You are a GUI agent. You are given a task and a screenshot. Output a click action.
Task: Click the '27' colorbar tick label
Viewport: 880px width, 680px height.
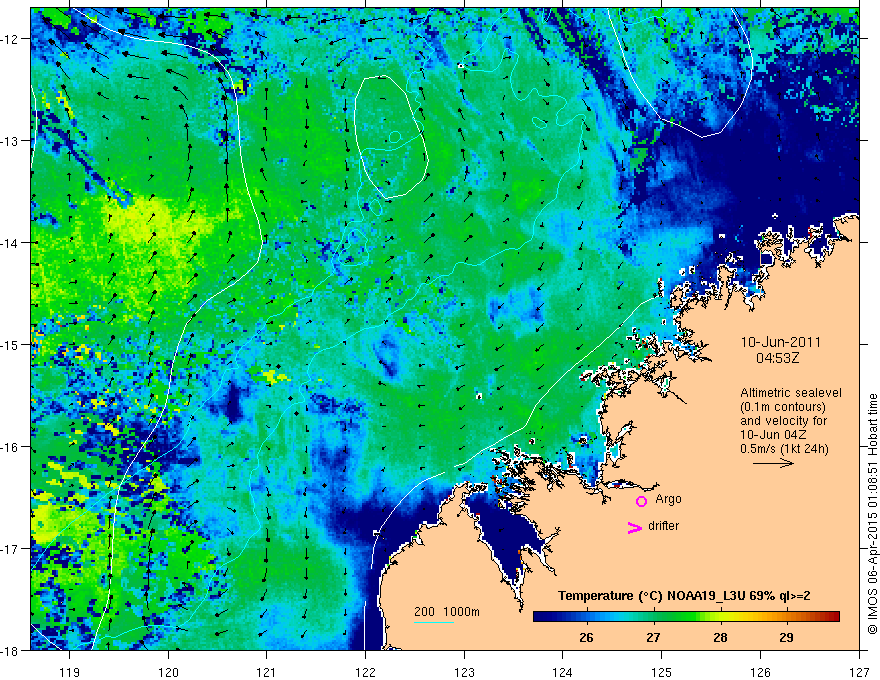click(653, 637)
